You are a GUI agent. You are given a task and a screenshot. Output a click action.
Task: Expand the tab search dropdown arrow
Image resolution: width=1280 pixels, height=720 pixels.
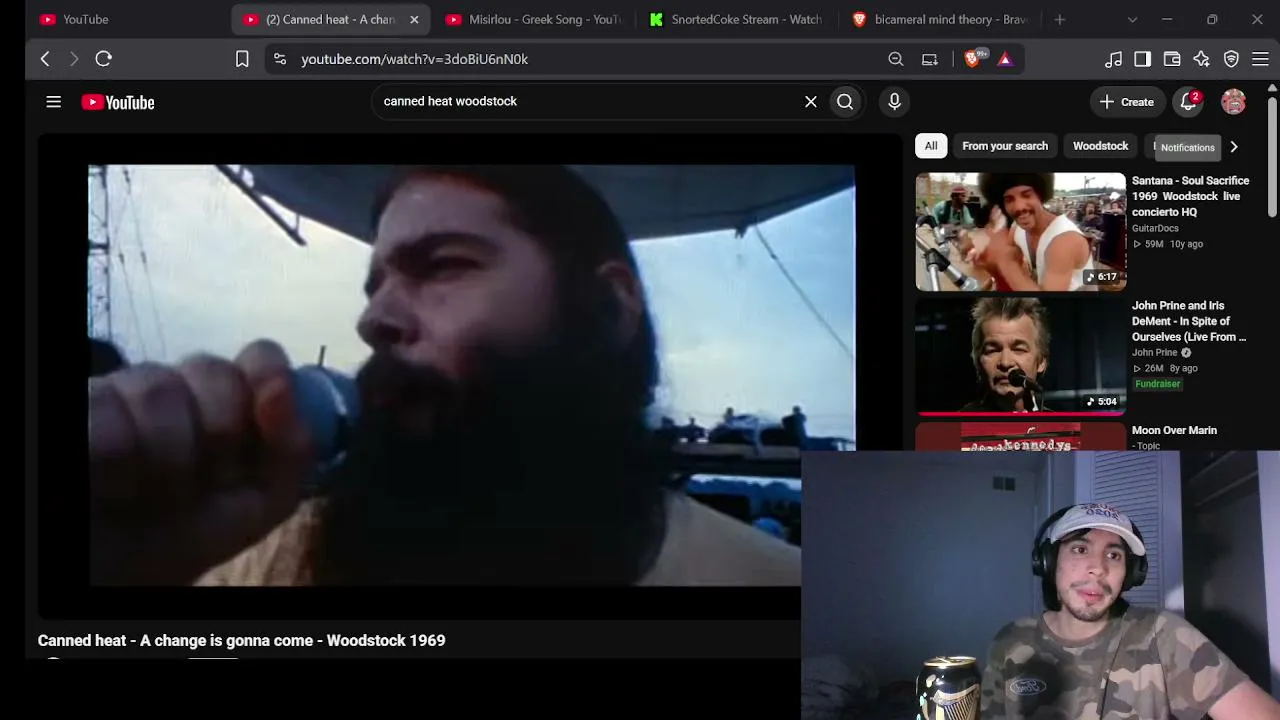[1132, 19]
